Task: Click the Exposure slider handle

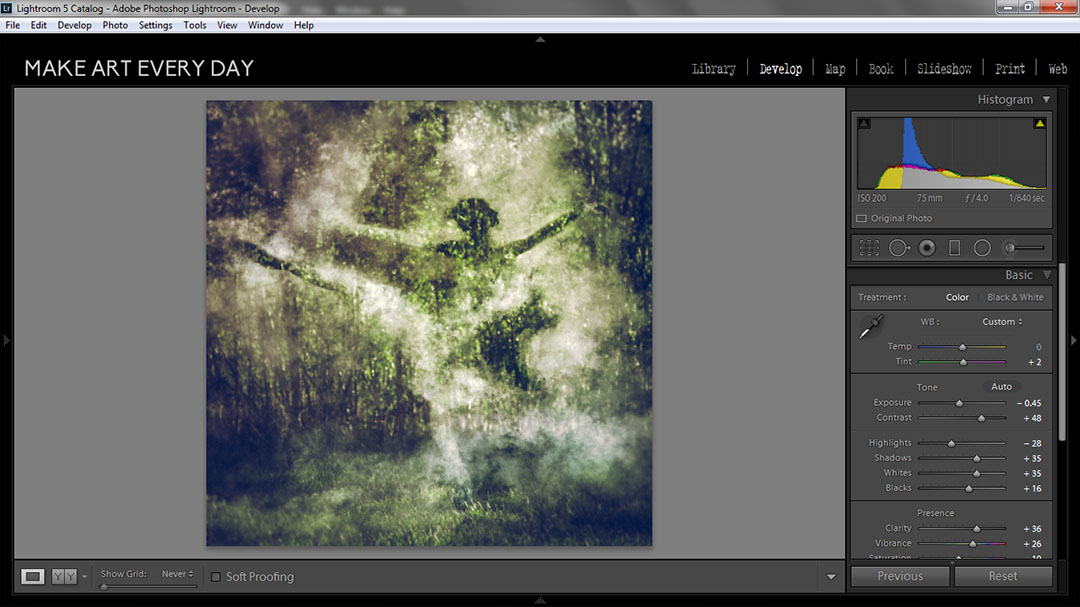Action: pyautogui.click(x=959, y=403)
